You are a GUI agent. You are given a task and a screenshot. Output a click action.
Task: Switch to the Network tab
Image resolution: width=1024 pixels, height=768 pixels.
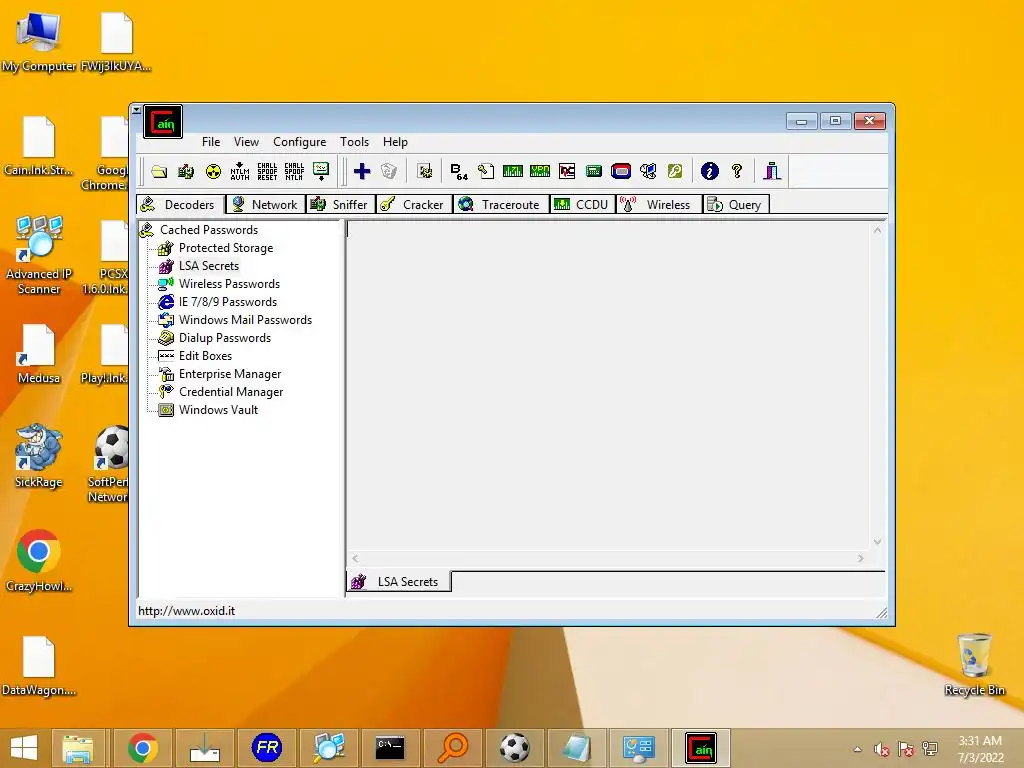pyautogui.click(x=265, y=204)
